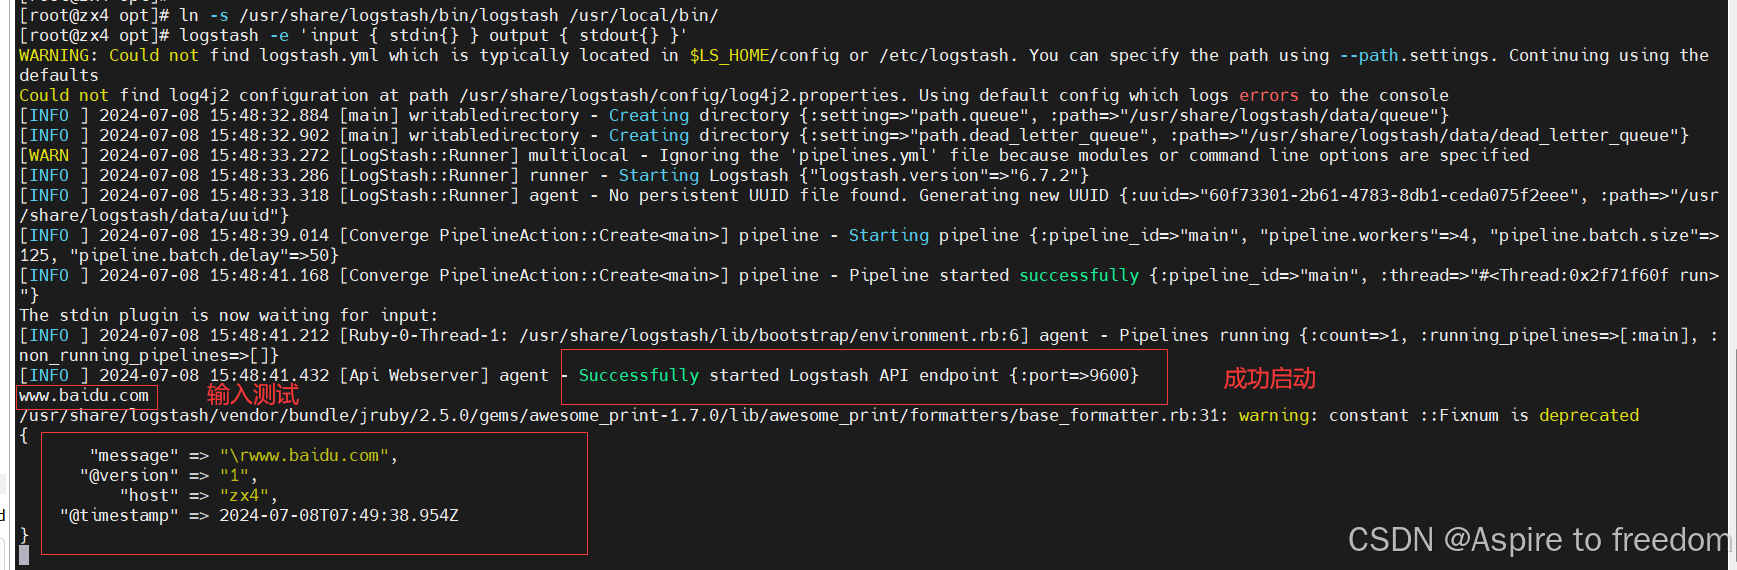Click 'Successfully started Logstash API endpoint' message

789,375
